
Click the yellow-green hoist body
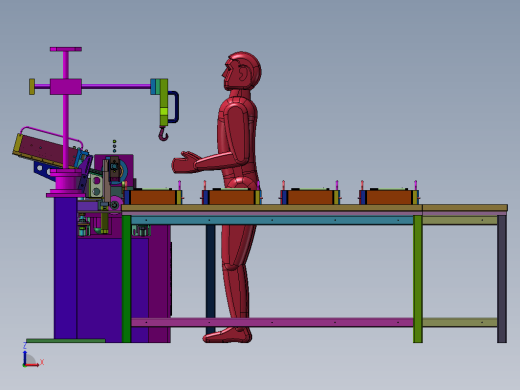pyautogui.click(x=164, y=102)
